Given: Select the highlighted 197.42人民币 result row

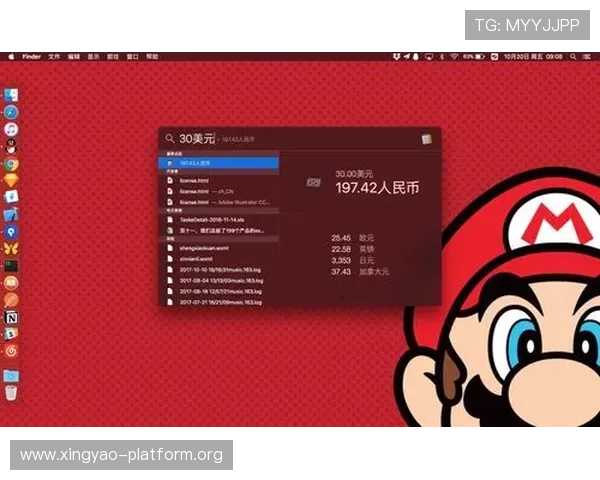Looking at the screenshot, I should click(218, 163).
